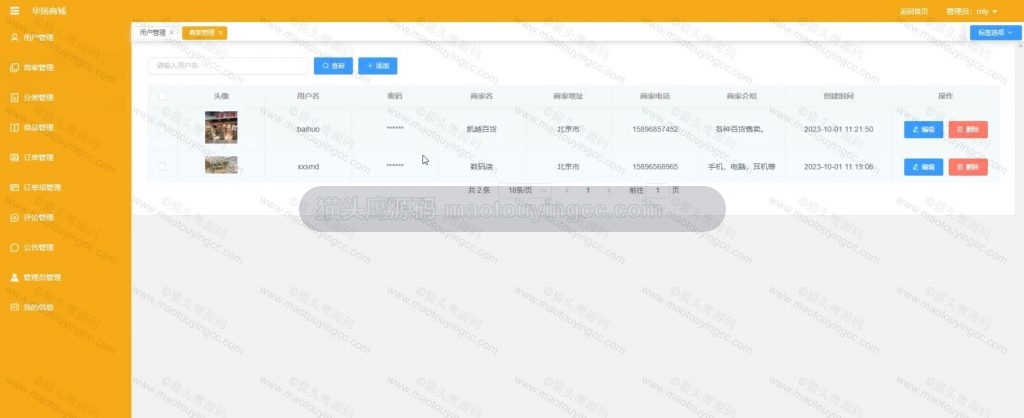Focus the username search input field
The height and width of the screenshot is (418, 1024).
point(228,66)
